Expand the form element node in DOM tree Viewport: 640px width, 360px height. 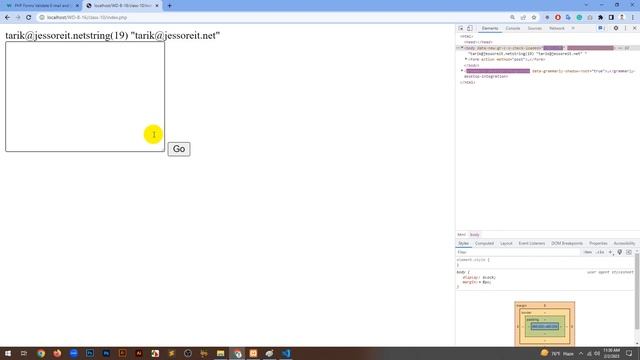coord(466,59)
